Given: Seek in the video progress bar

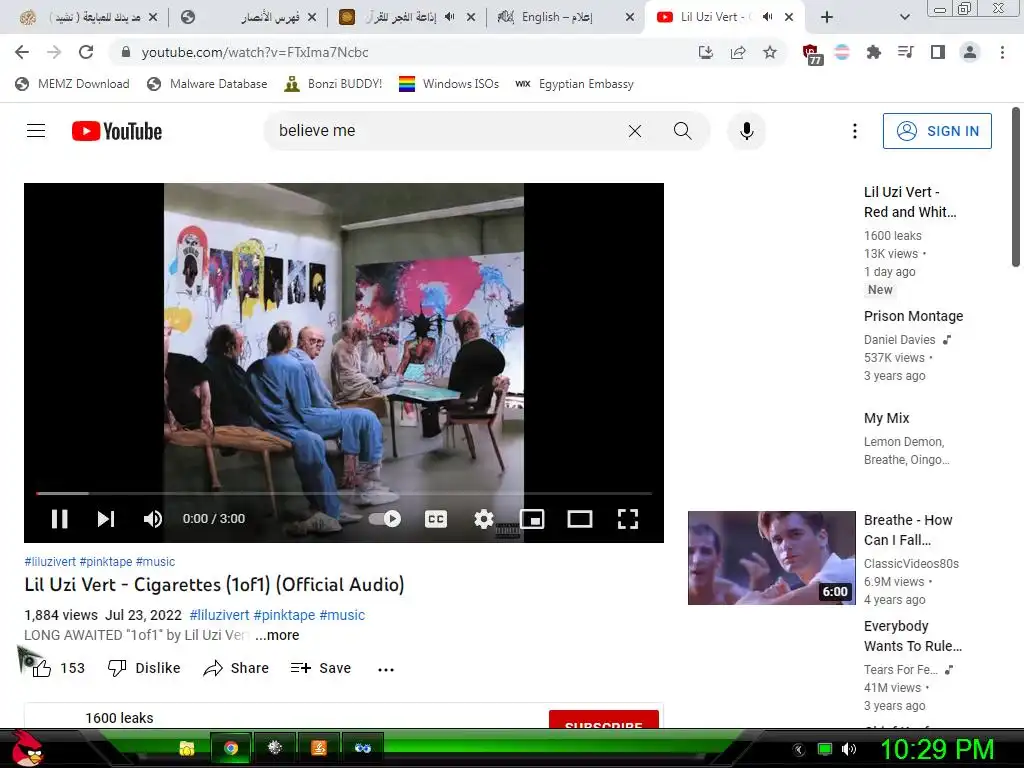Looking at the screenshot, I should pos(344,494).
